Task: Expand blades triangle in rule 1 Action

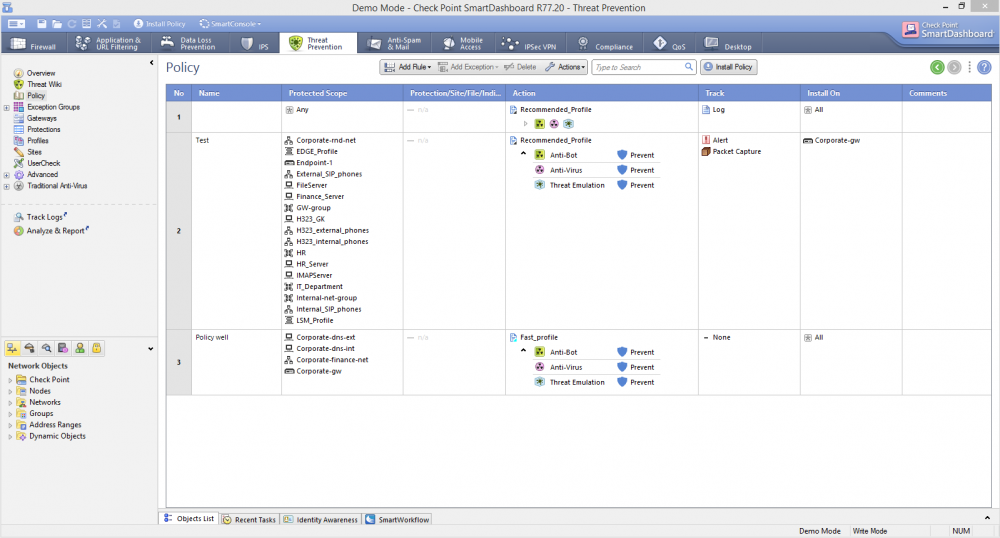Action: click(x=526, y=124)
